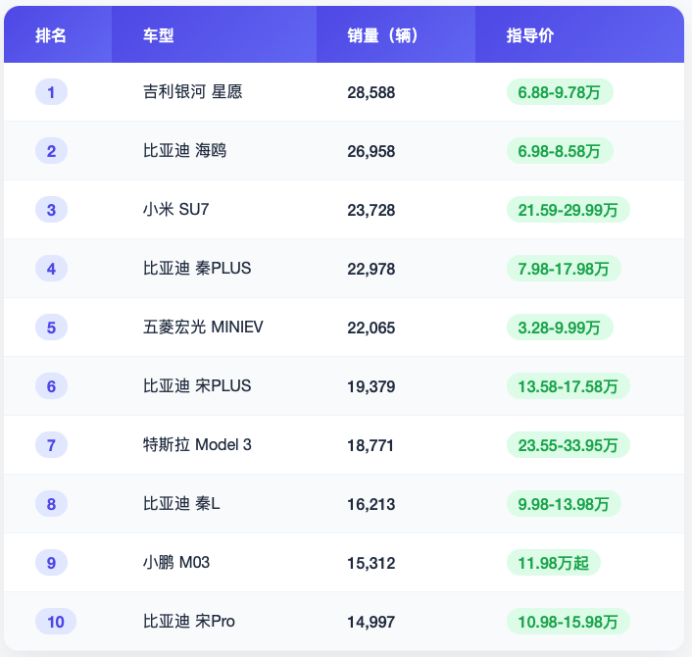Select the 吉利银河 星愿 model name
Image resolution: width=693 pixels, height=657 pixels.
pyautogui.click(x=193, y=92)
